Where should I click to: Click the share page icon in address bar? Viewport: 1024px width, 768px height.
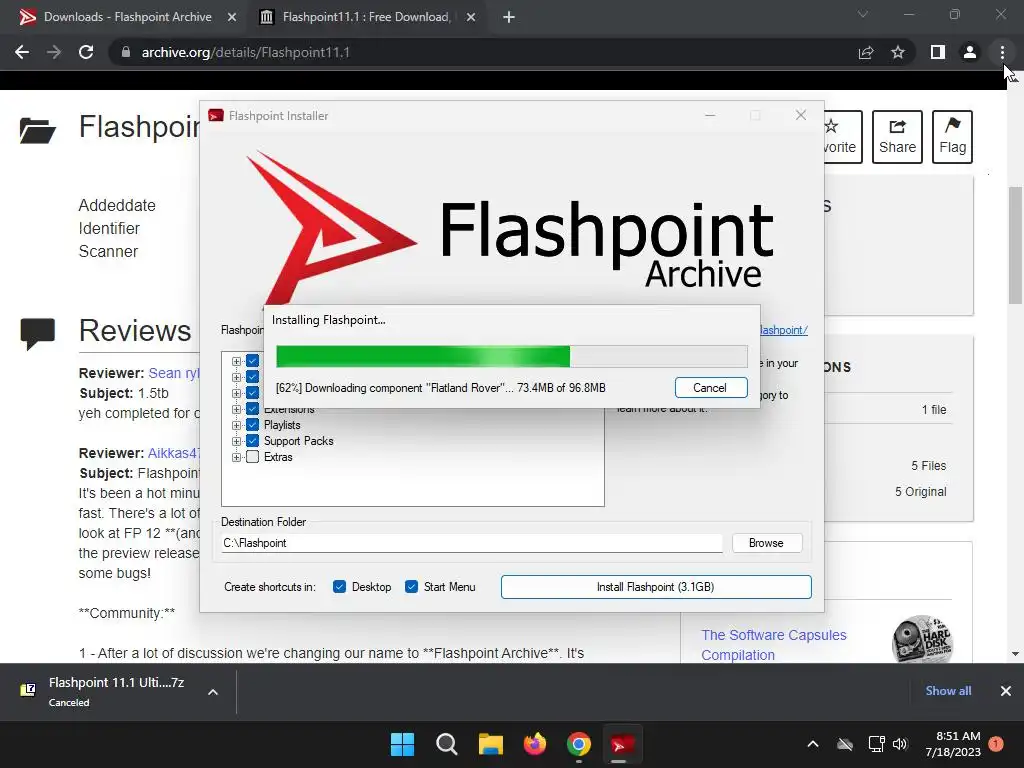pos(866,52)
